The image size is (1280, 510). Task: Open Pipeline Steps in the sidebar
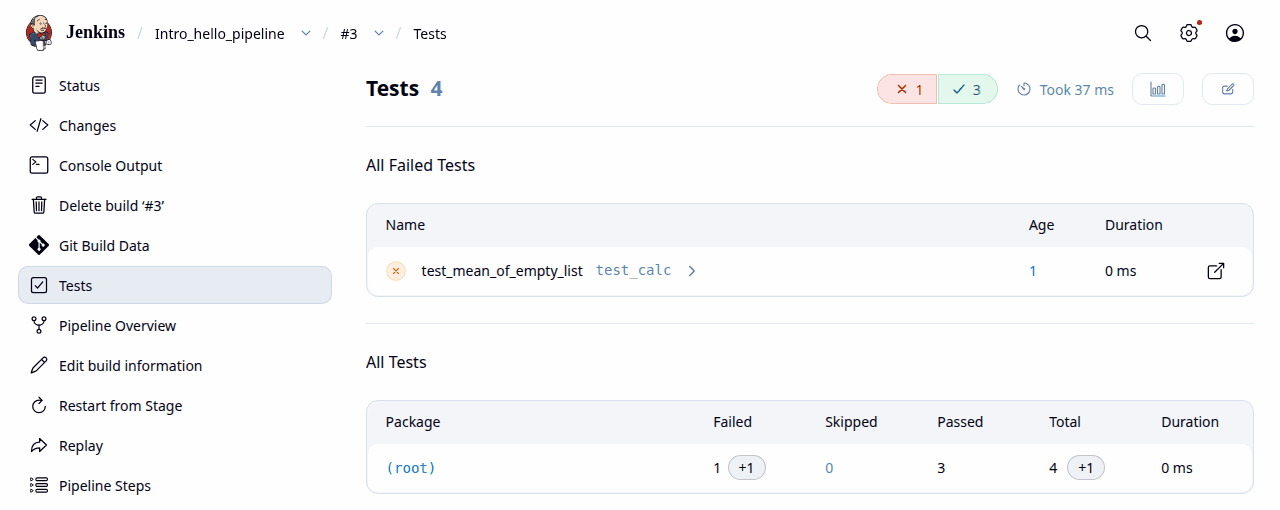(175, 486)
